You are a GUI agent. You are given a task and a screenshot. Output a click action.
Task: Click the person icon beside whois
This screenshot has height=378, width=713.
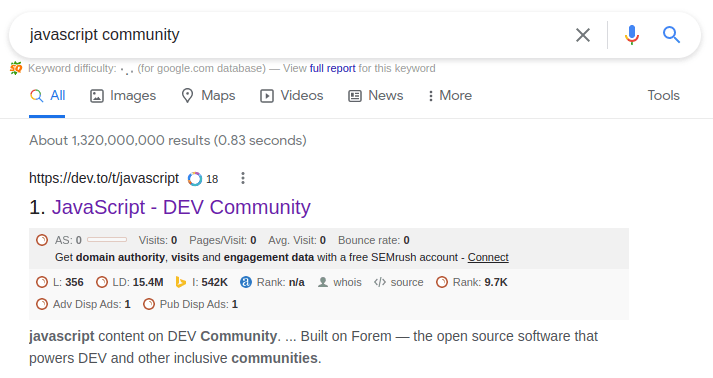[323, 282]
